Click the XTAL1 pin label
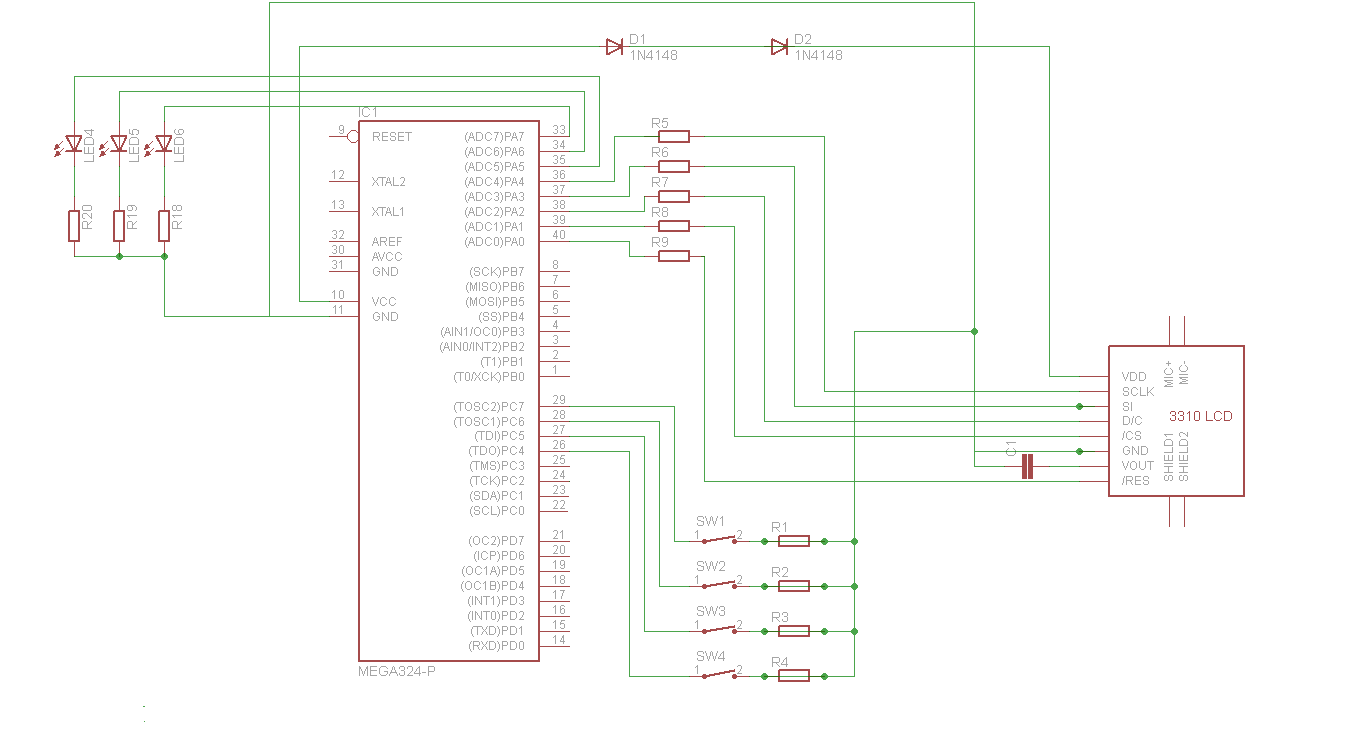 tap(389, 211)
